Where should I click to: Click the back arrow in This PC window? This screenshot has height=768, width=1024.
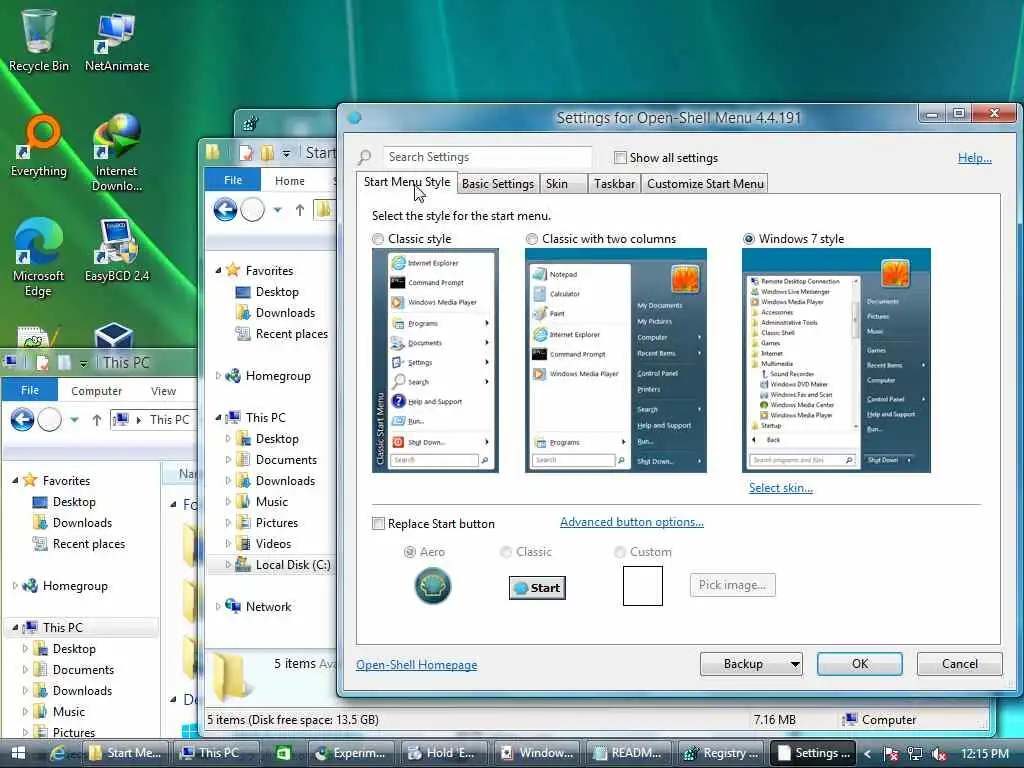point(22,419)
